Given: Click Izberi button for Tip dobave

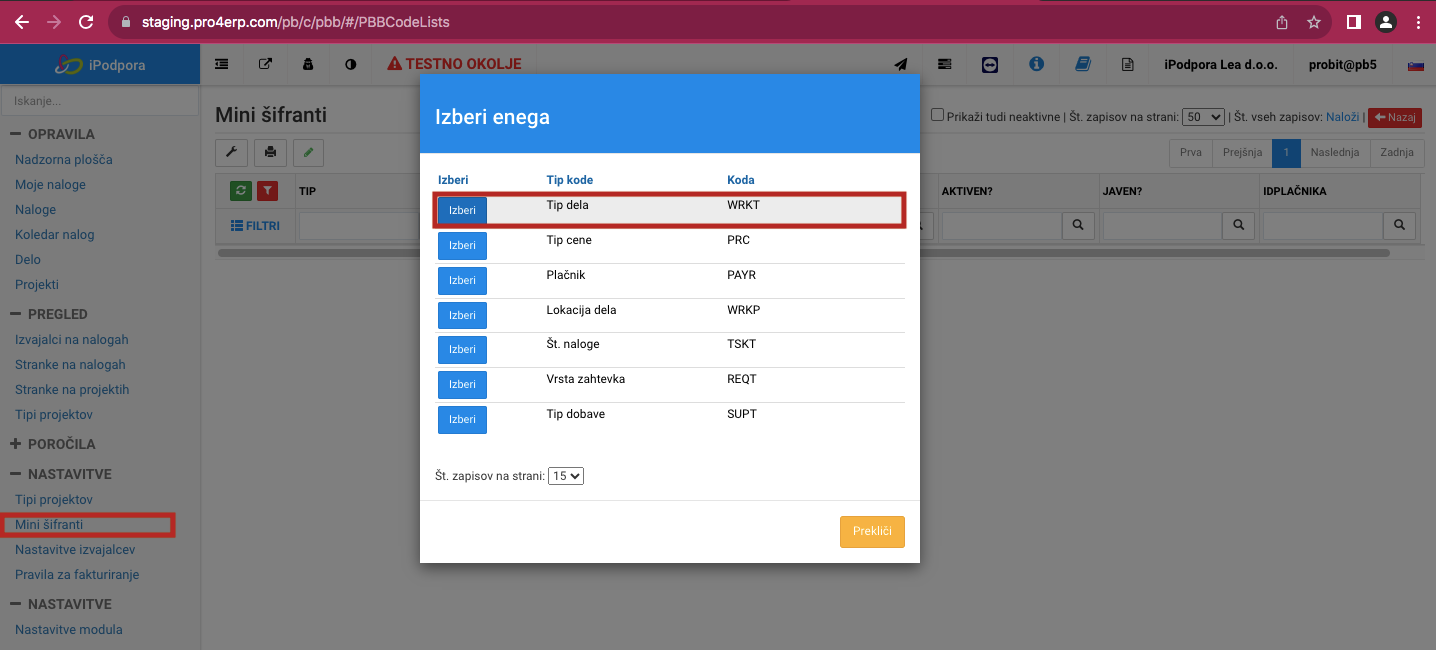Looking at the screenshot, I should [x=462, y=420].
